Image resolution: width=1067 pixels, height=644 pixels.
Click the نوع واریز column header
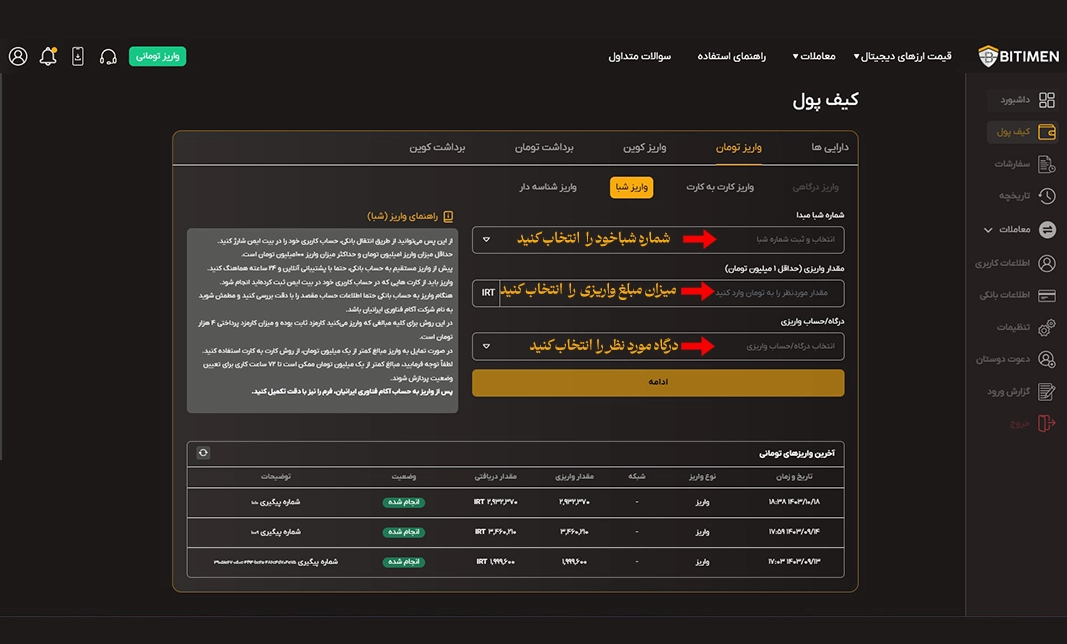(702, 477)
